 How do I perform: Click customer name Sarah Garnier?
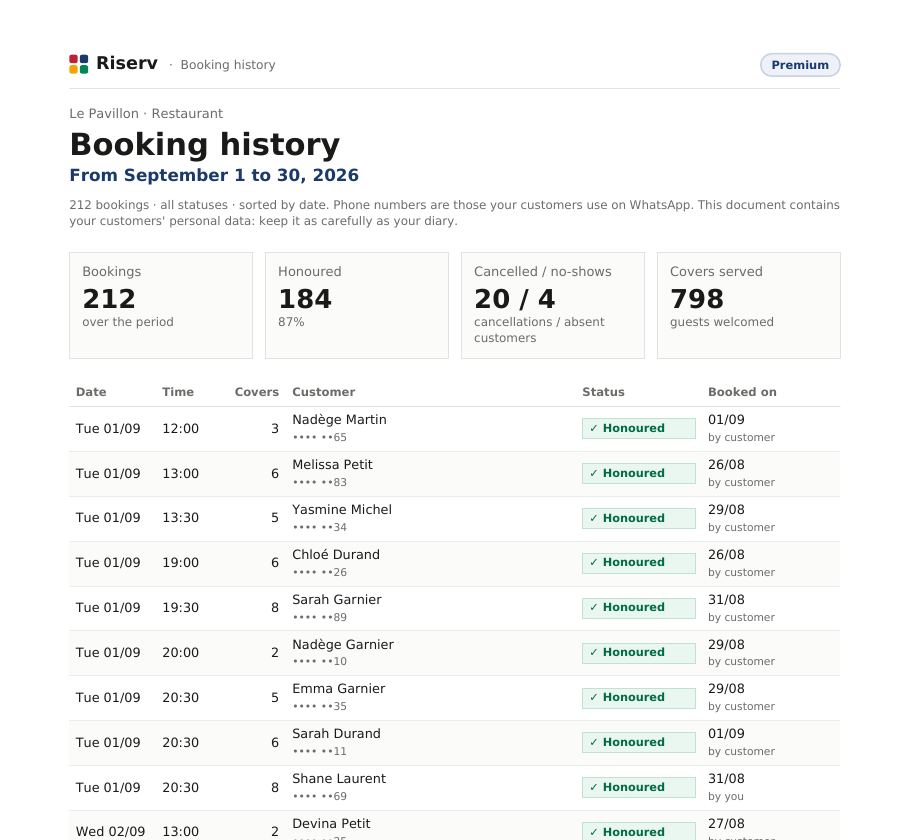point(337,600)
